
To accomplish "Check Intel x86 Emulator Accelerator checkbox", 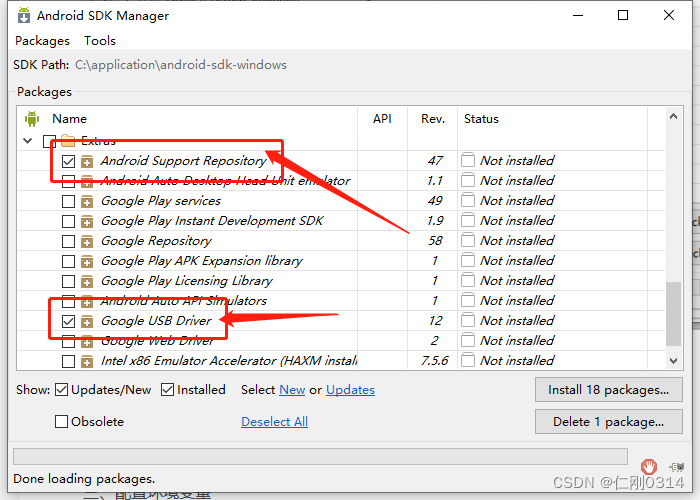I will (x=68, y=361).
